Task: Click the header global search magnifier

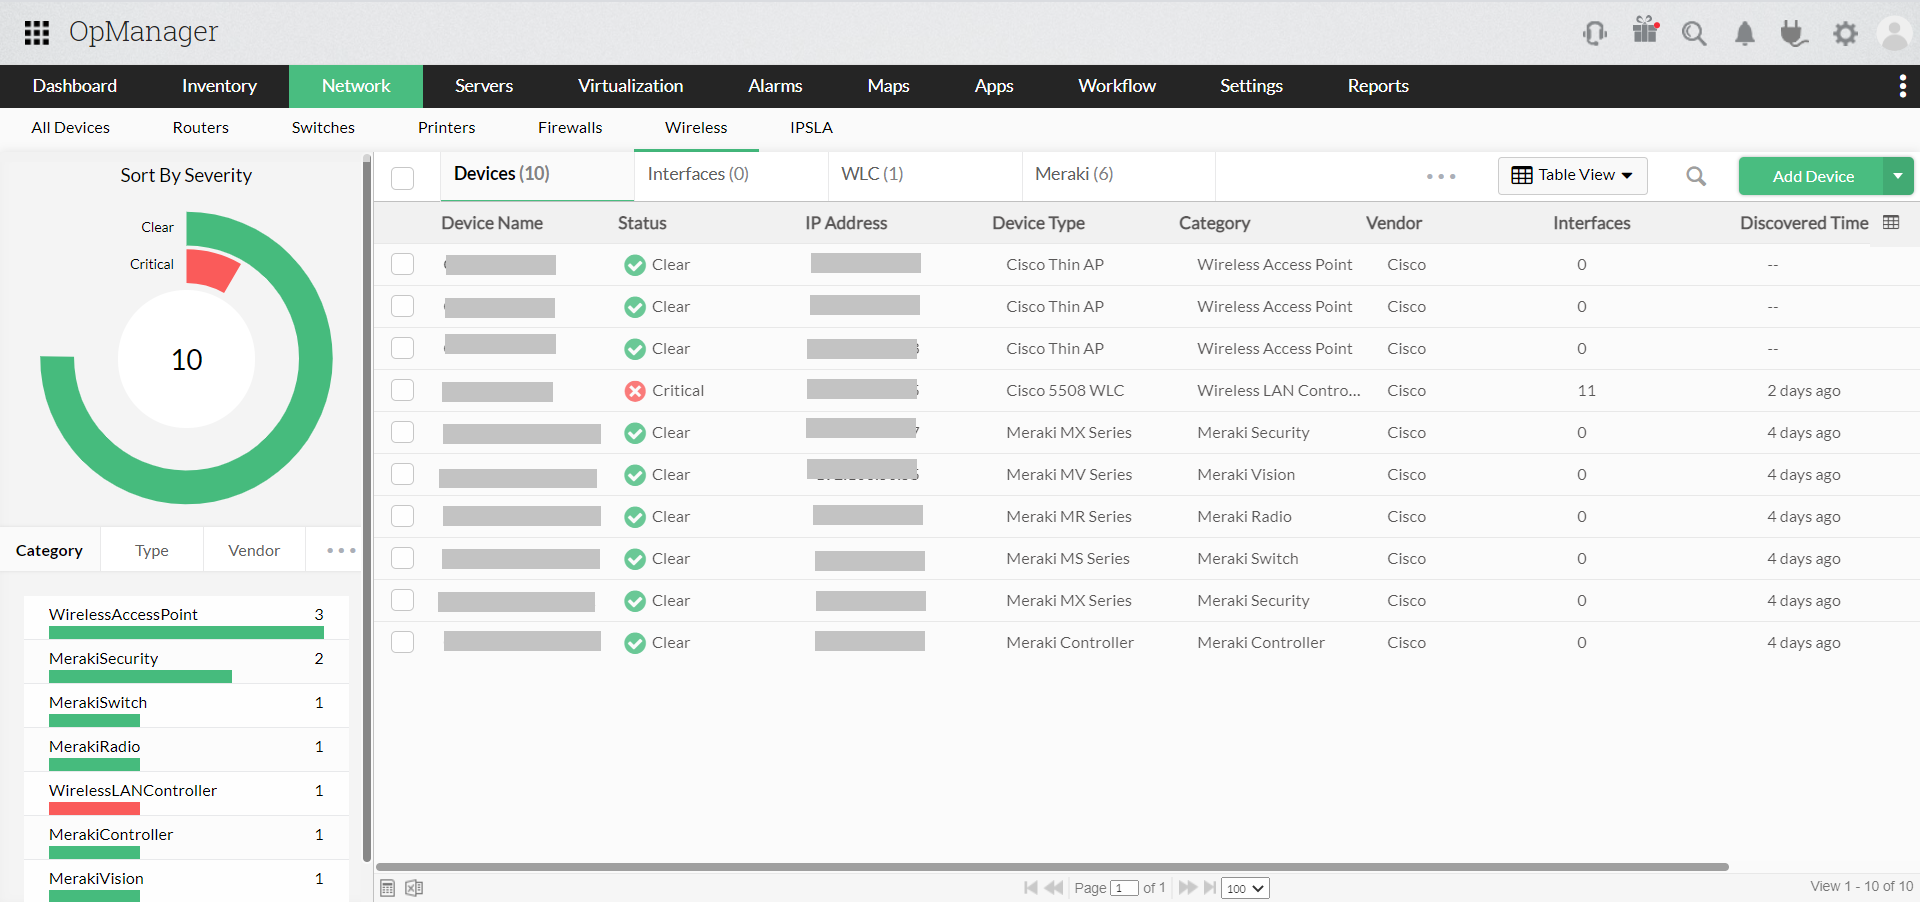Action: click(1693, 34)
